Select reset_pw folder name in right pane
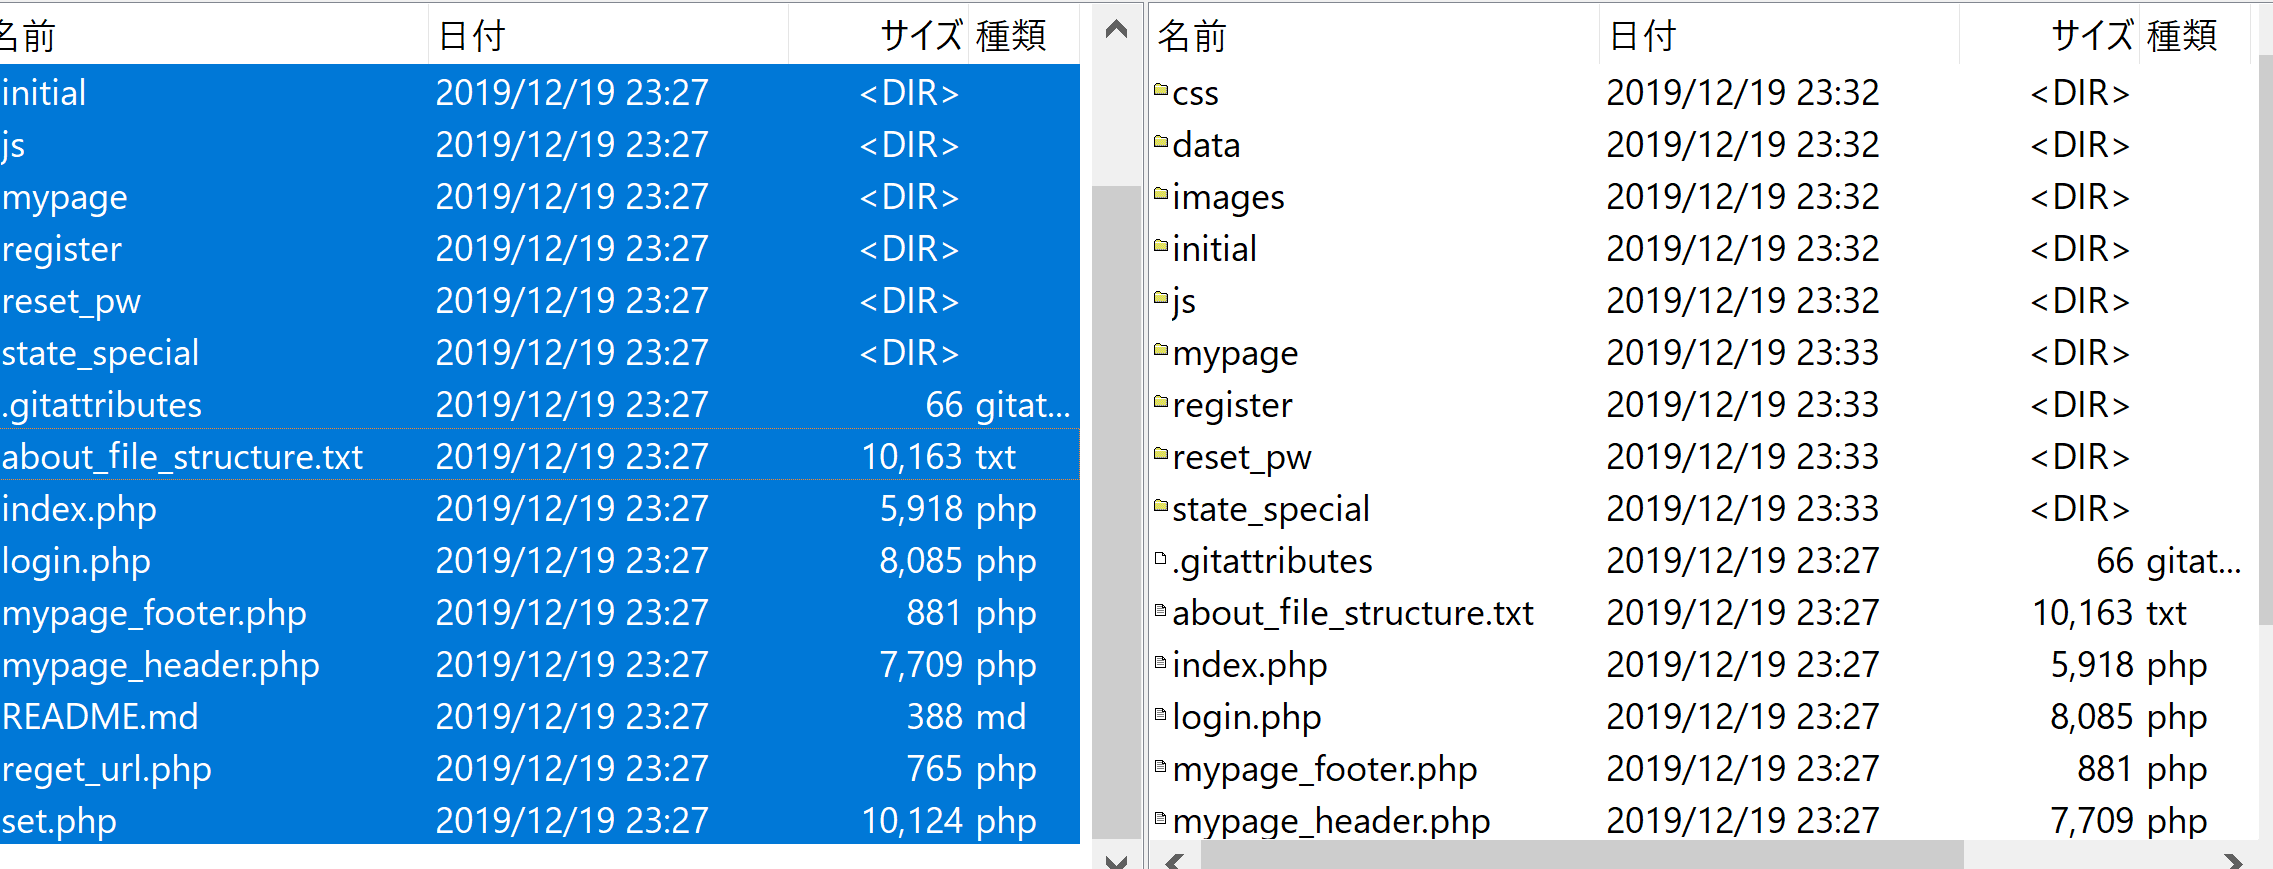The width and height of the screenshot is (2273, 869). pyautogui.click(x=1241, y=457)
